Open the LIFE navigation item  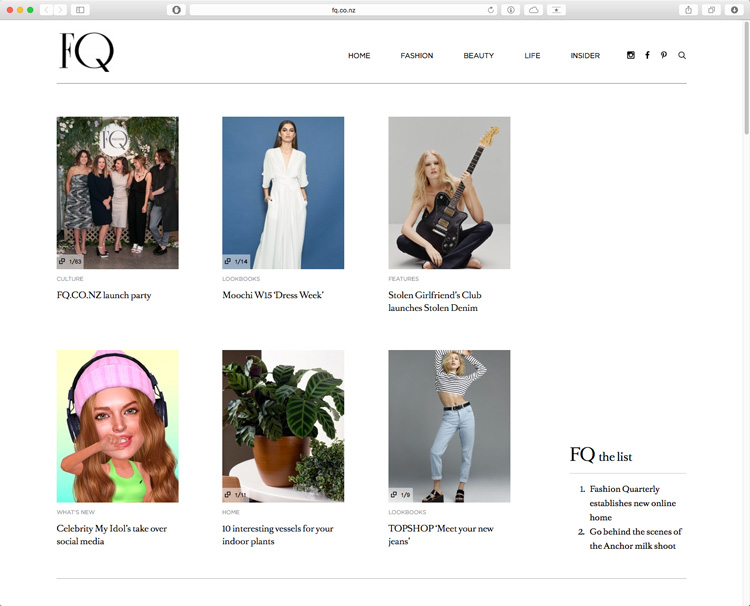point(532,55)
